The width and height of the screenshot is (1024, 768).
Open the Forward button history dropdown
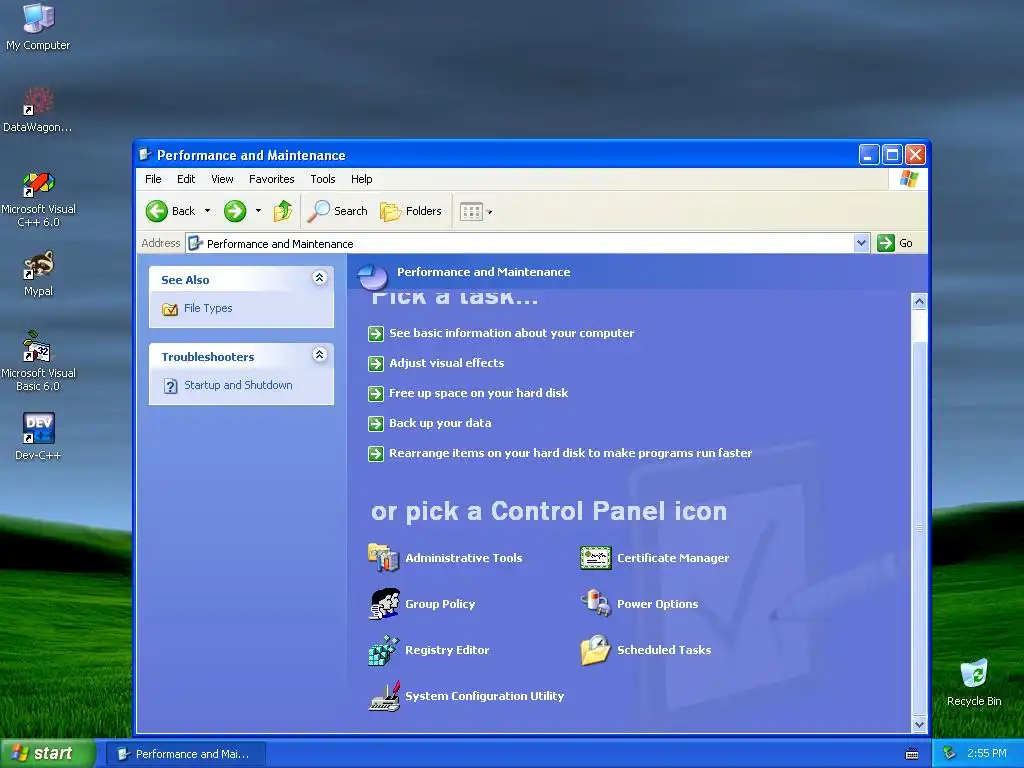259,211
